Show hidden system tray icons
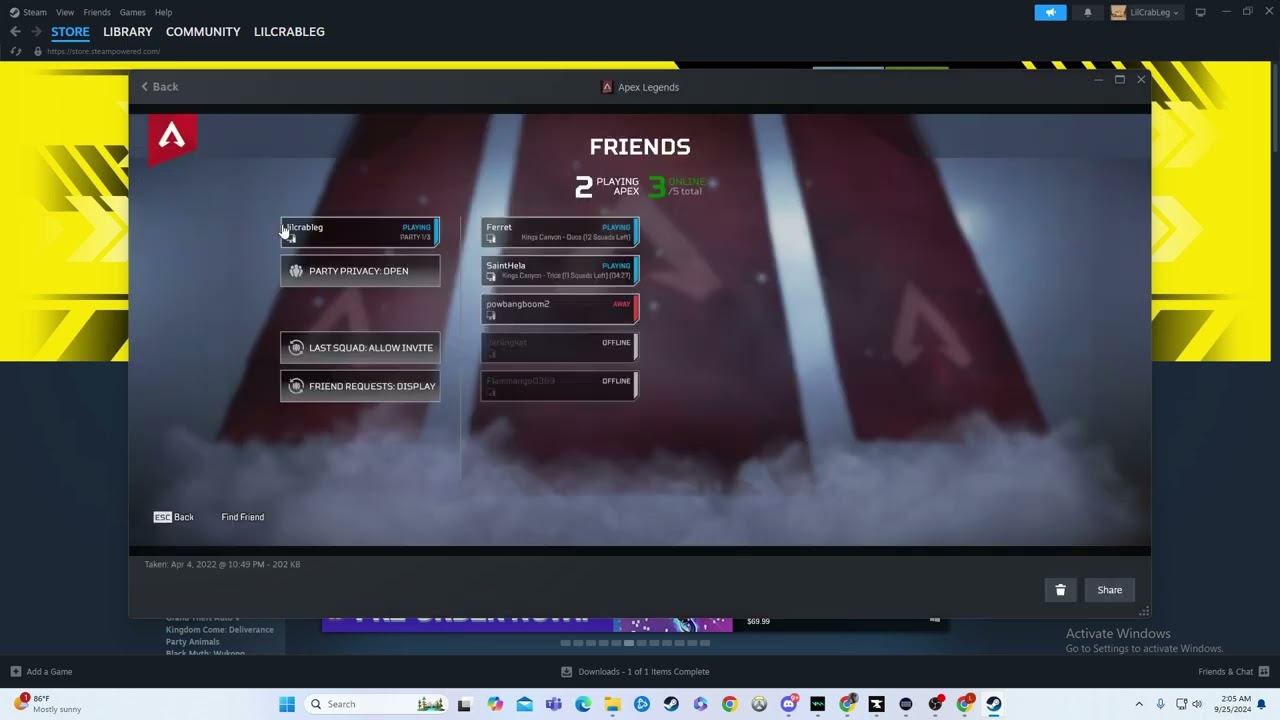 point(1138,704)
